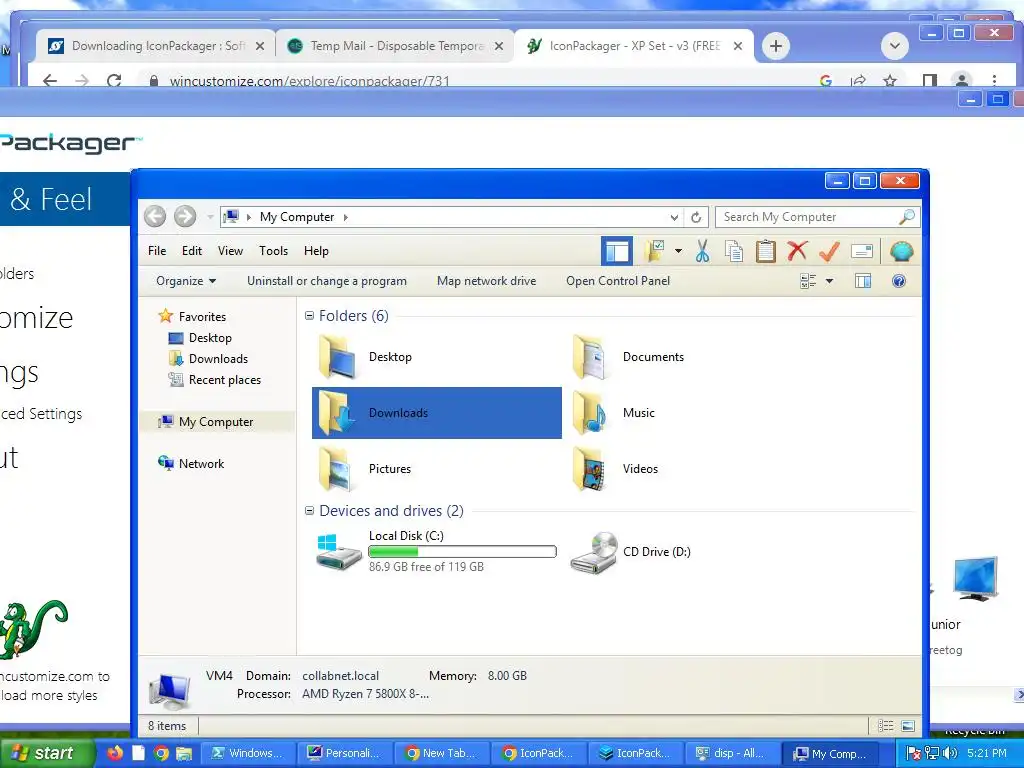Click the Chrome address bar URL
This screenshot has height=768, width=1024.
[x=310, y=81]
